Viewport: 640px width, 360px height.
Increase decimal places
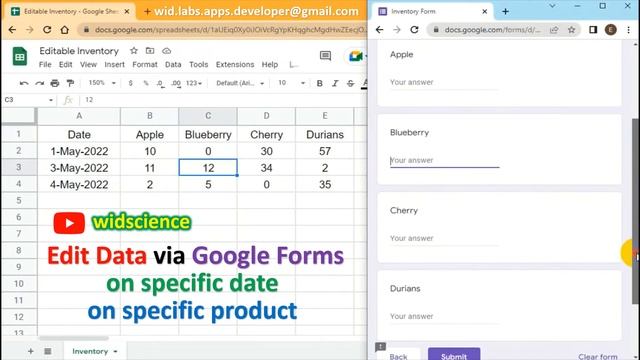coord(176,83)
